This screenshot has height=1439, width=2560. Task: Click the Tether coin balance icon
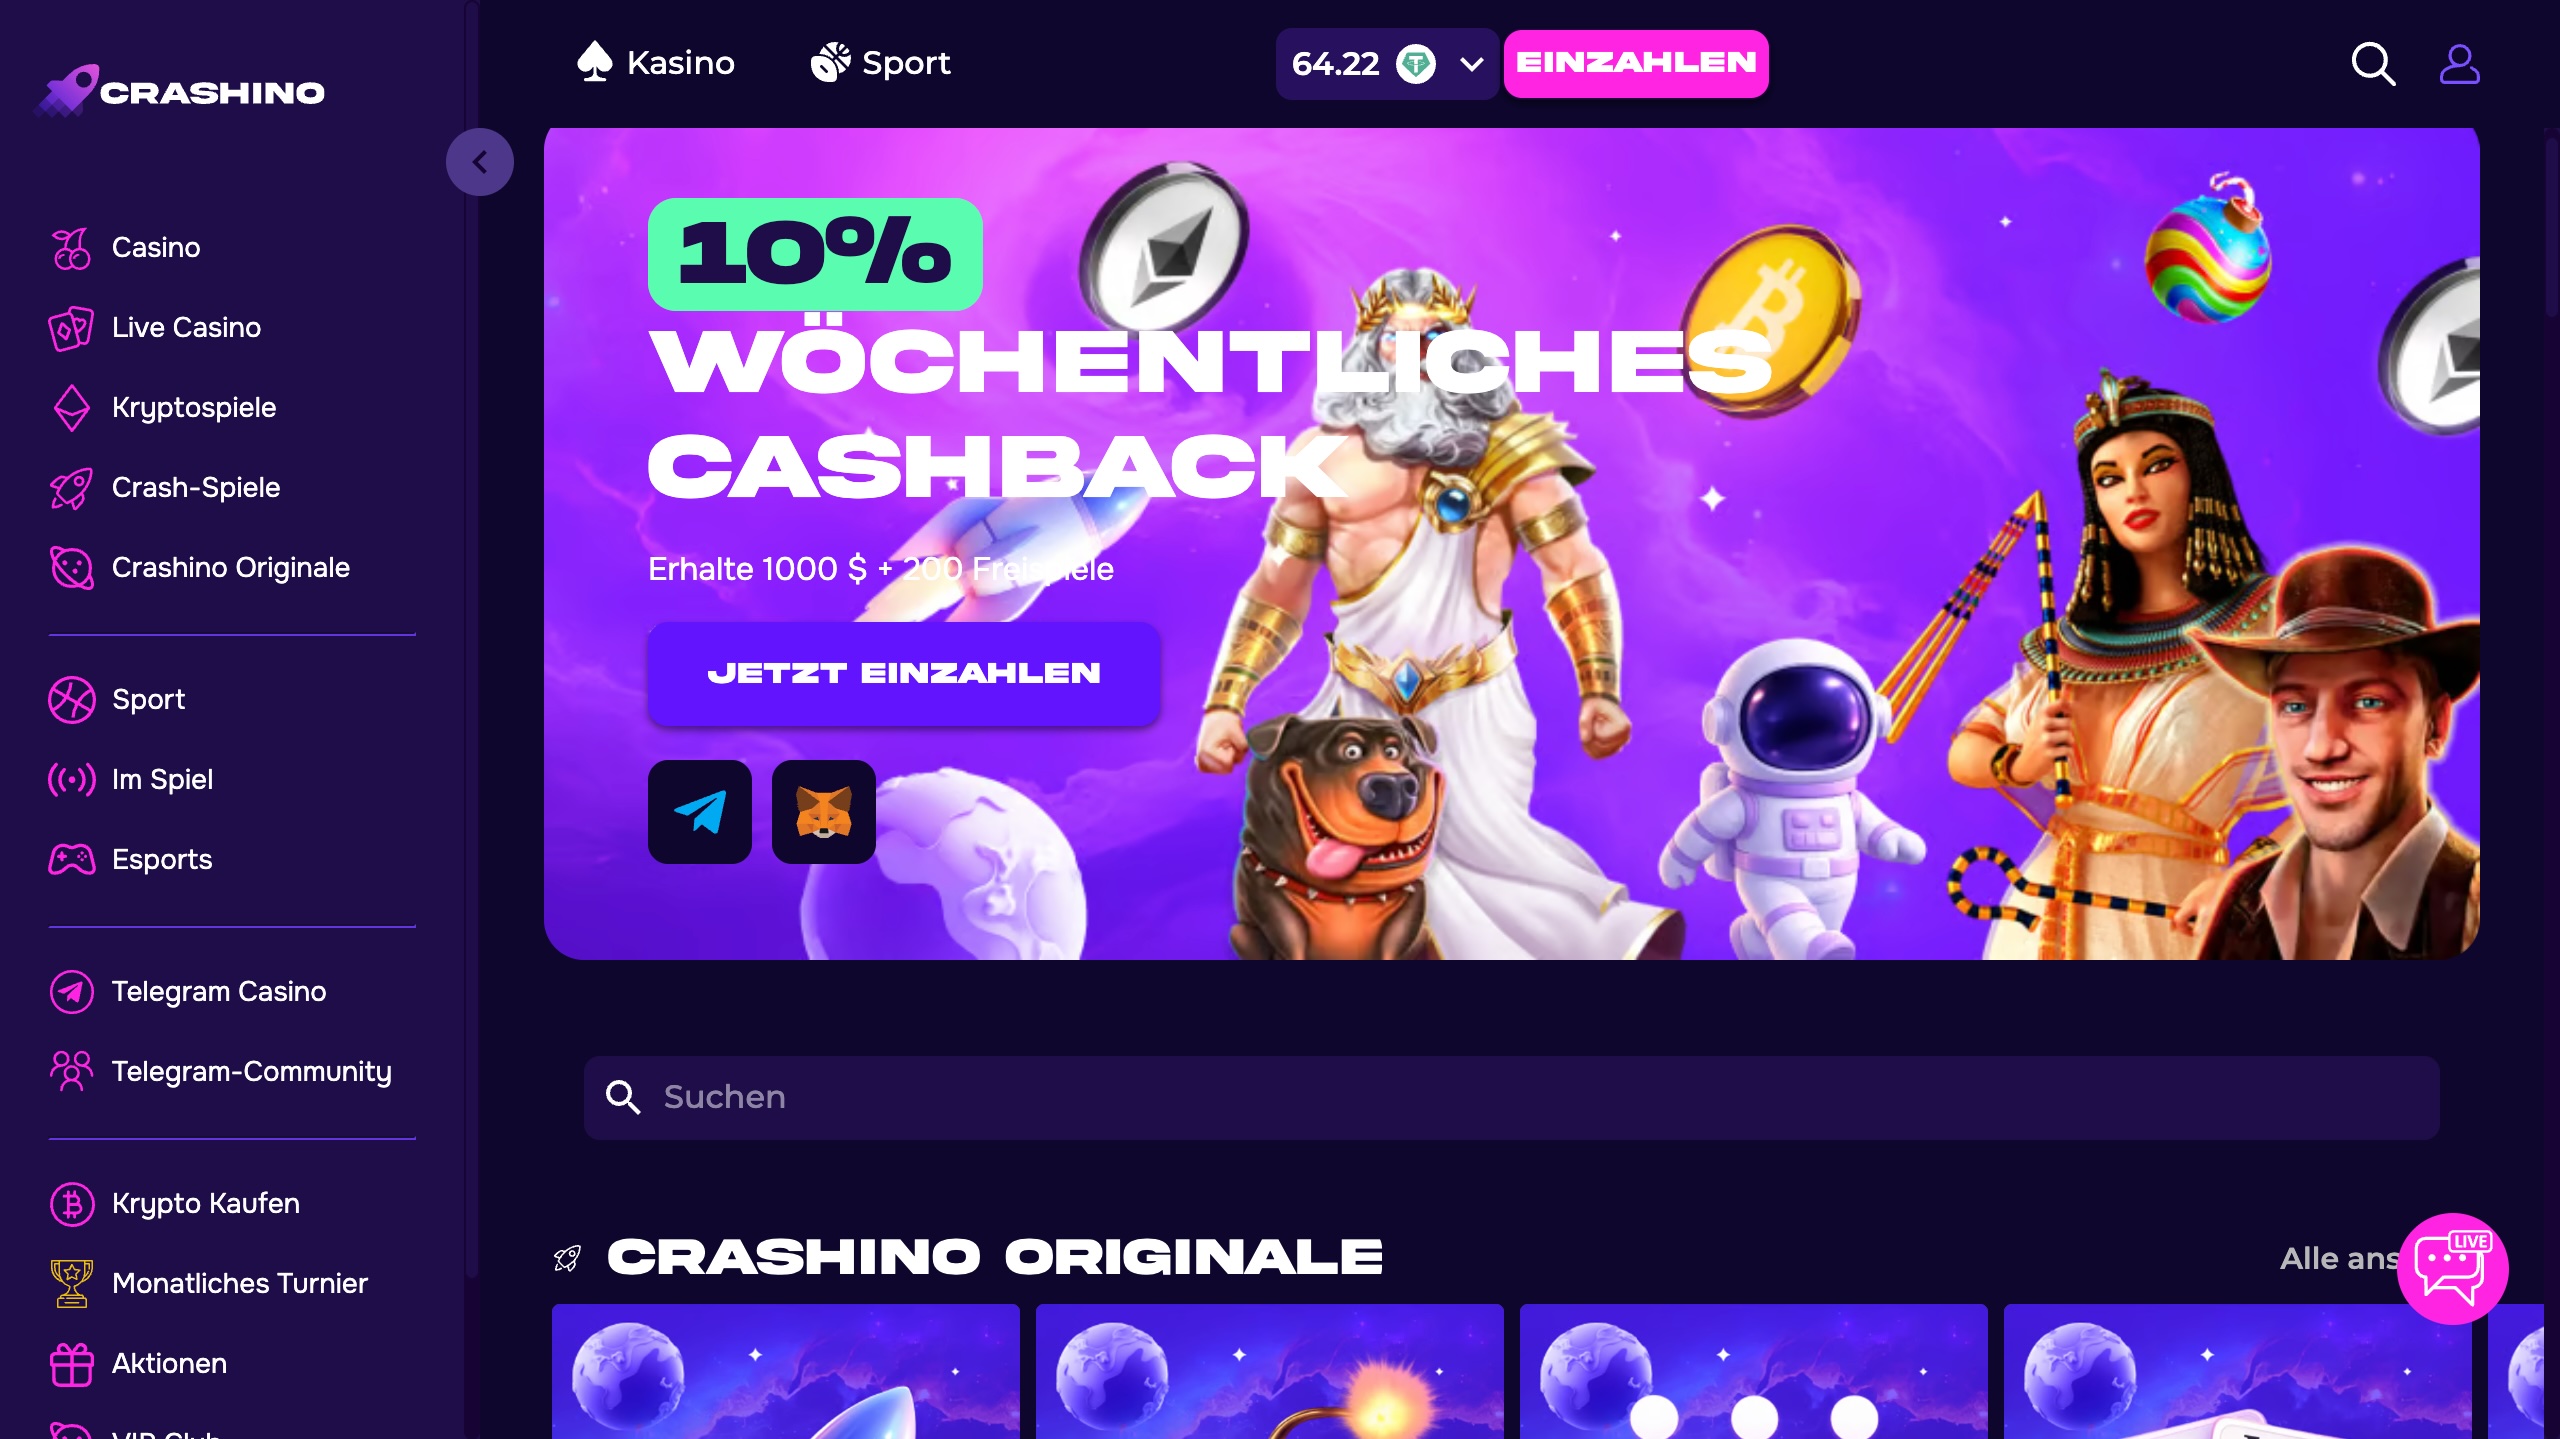[x=1416, y=64]
